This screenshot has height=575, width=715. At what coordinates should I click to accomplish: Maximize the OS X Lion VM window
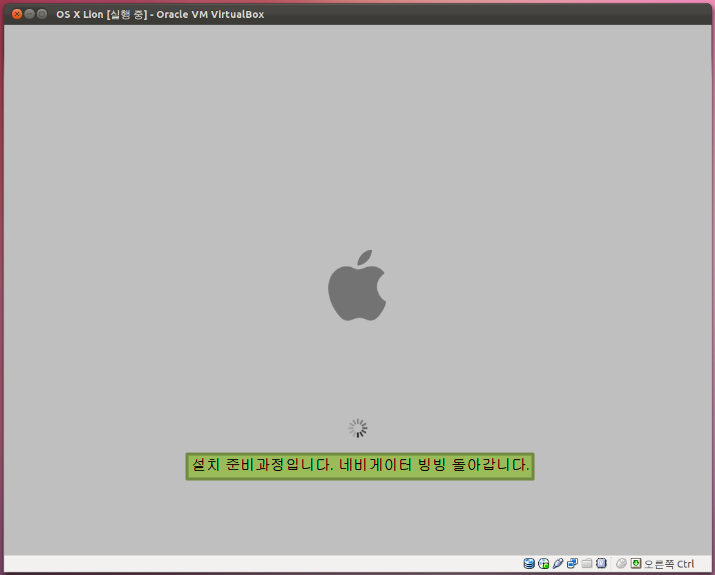coord(41,14)
